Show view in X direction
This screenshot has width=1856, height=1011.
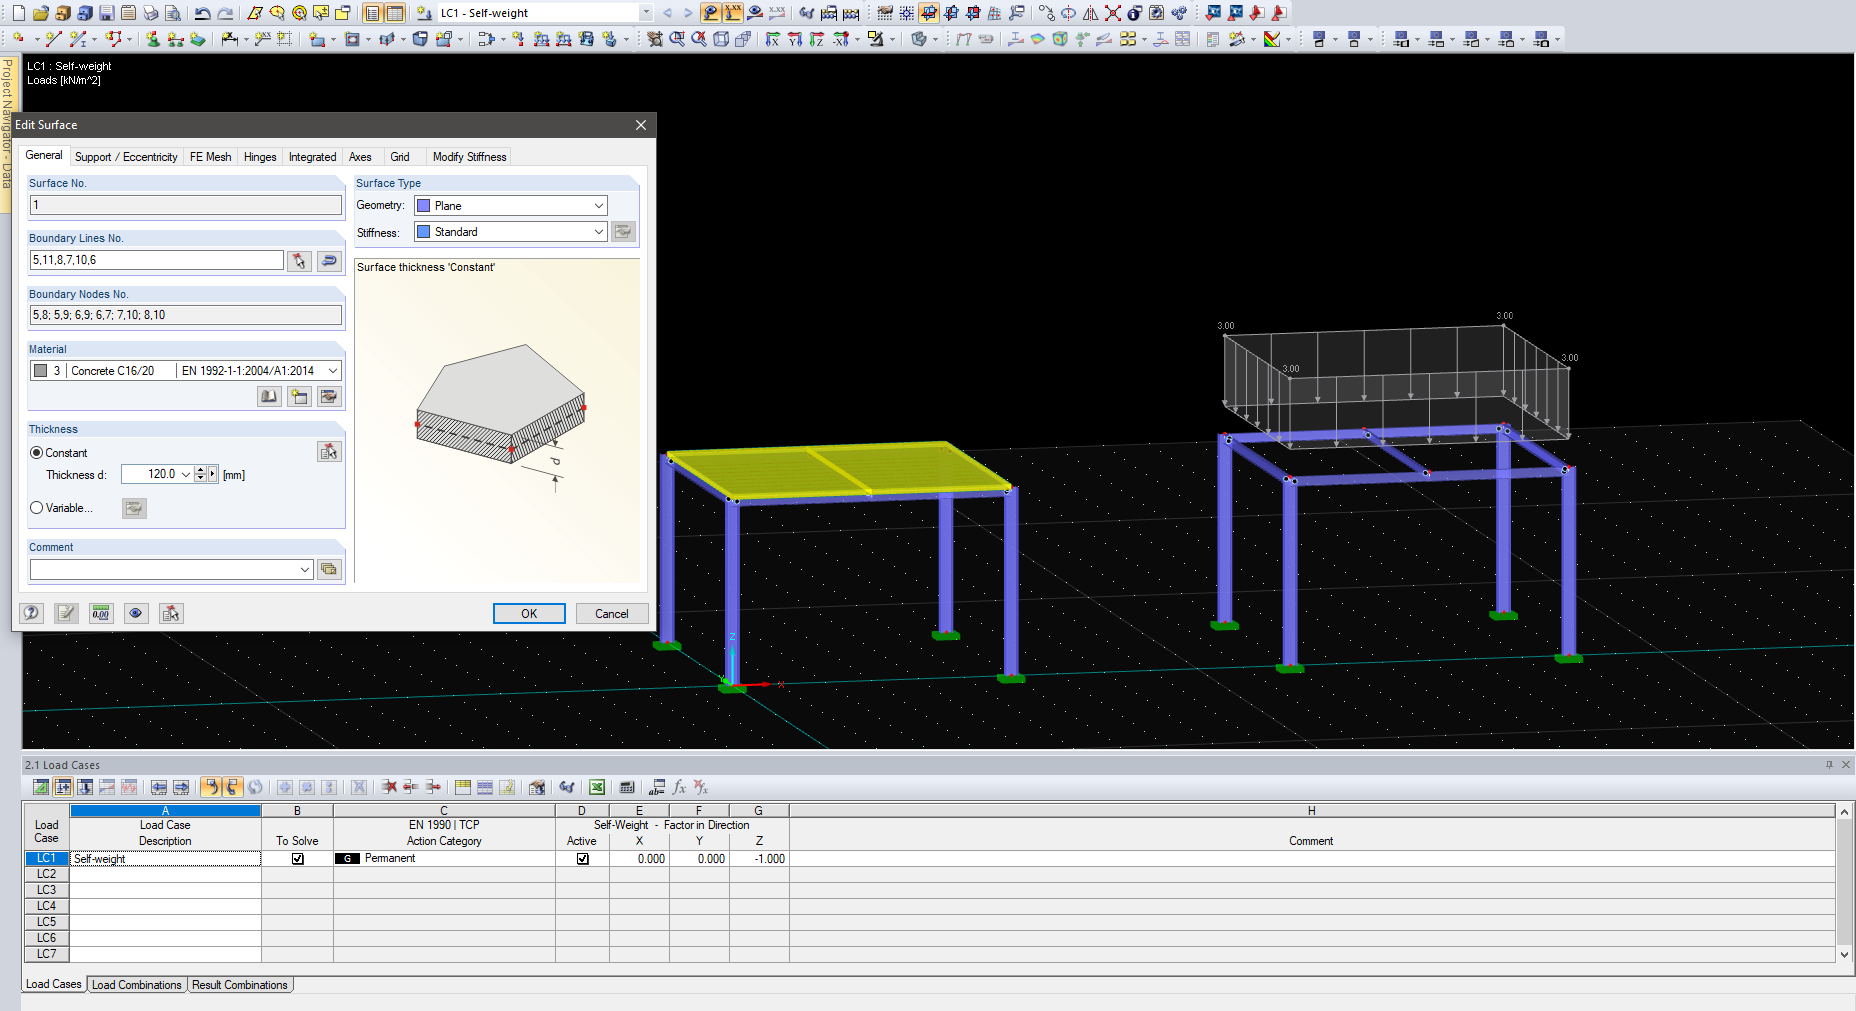(773, 39)
